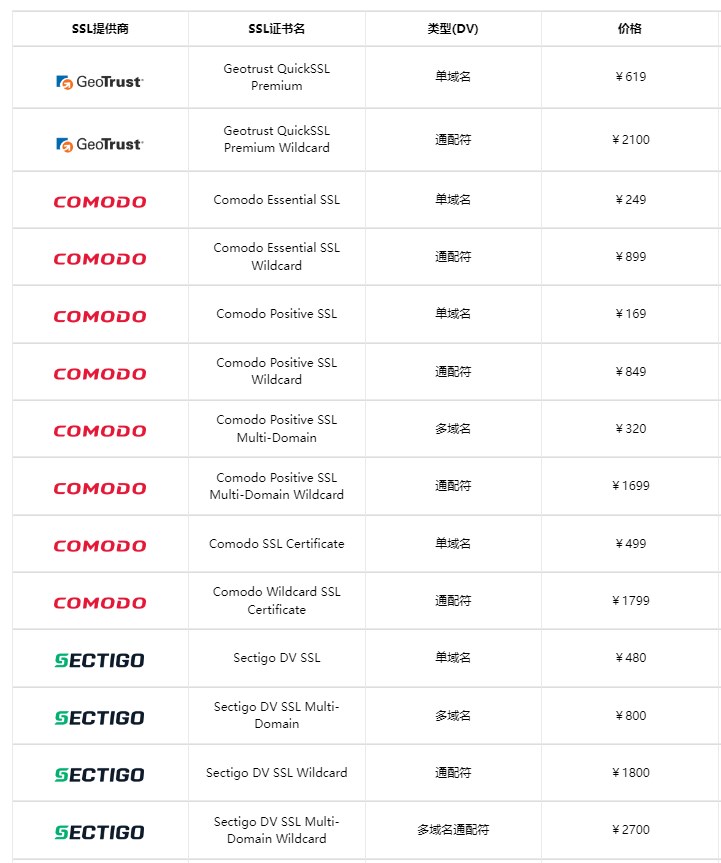
Task: Click the 多域名通配符 type cell
Action: click(x=453, y=829)
